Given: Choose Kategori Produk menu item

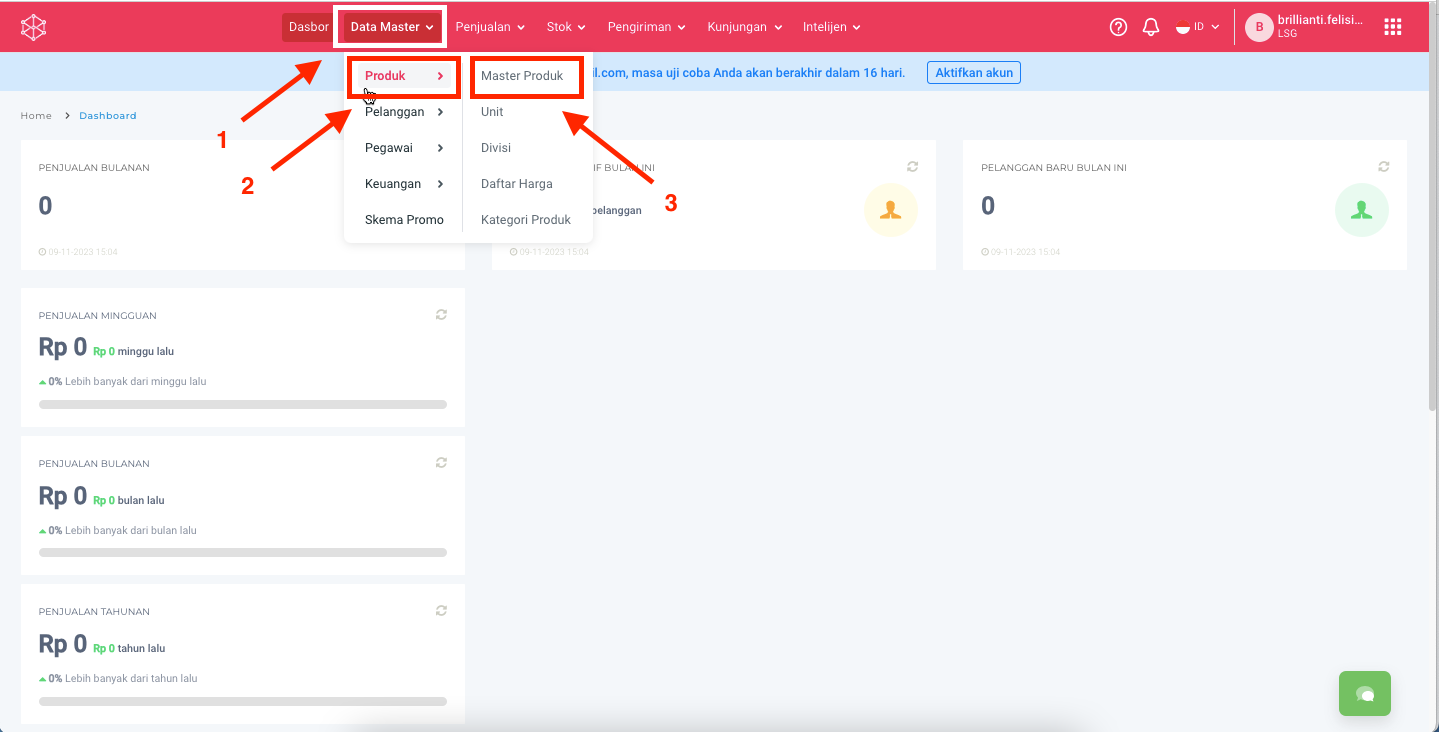Looking at the screenshot, I should click(x=525, y=220).
